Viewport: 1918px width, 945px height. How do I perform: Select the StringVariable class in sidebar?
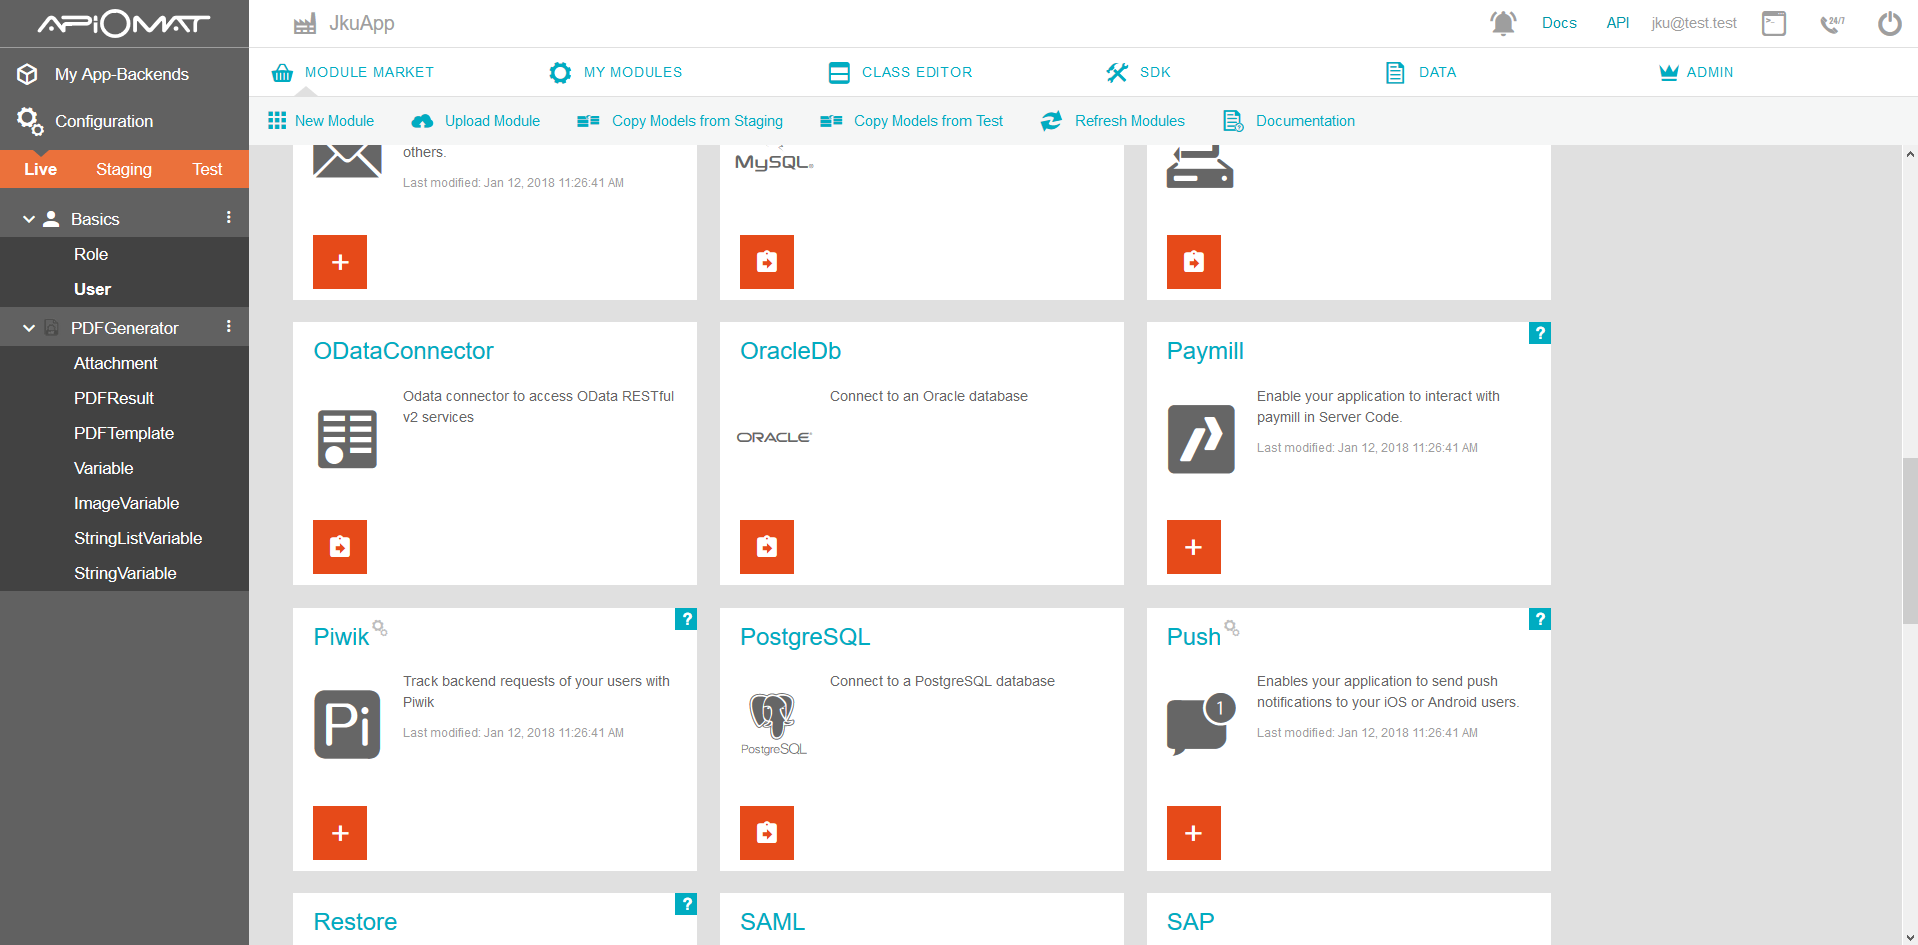124,573
